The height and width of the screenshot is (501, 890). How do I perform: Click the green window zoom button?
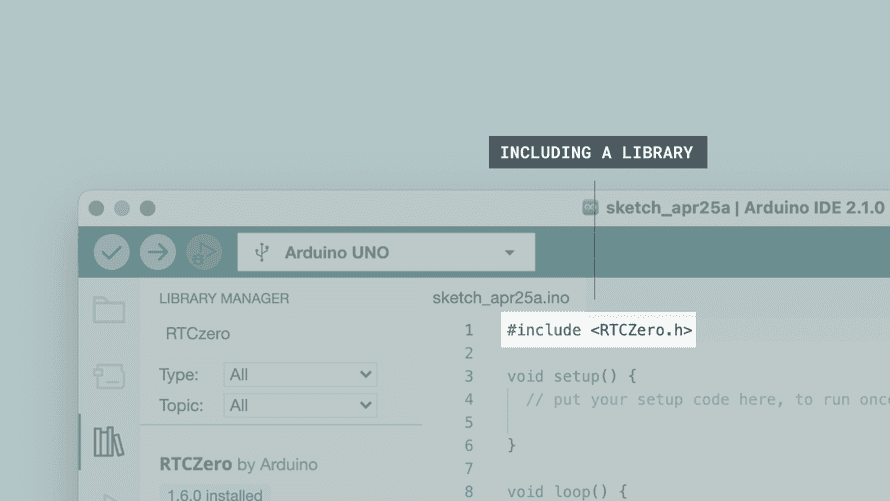(147, 208)
